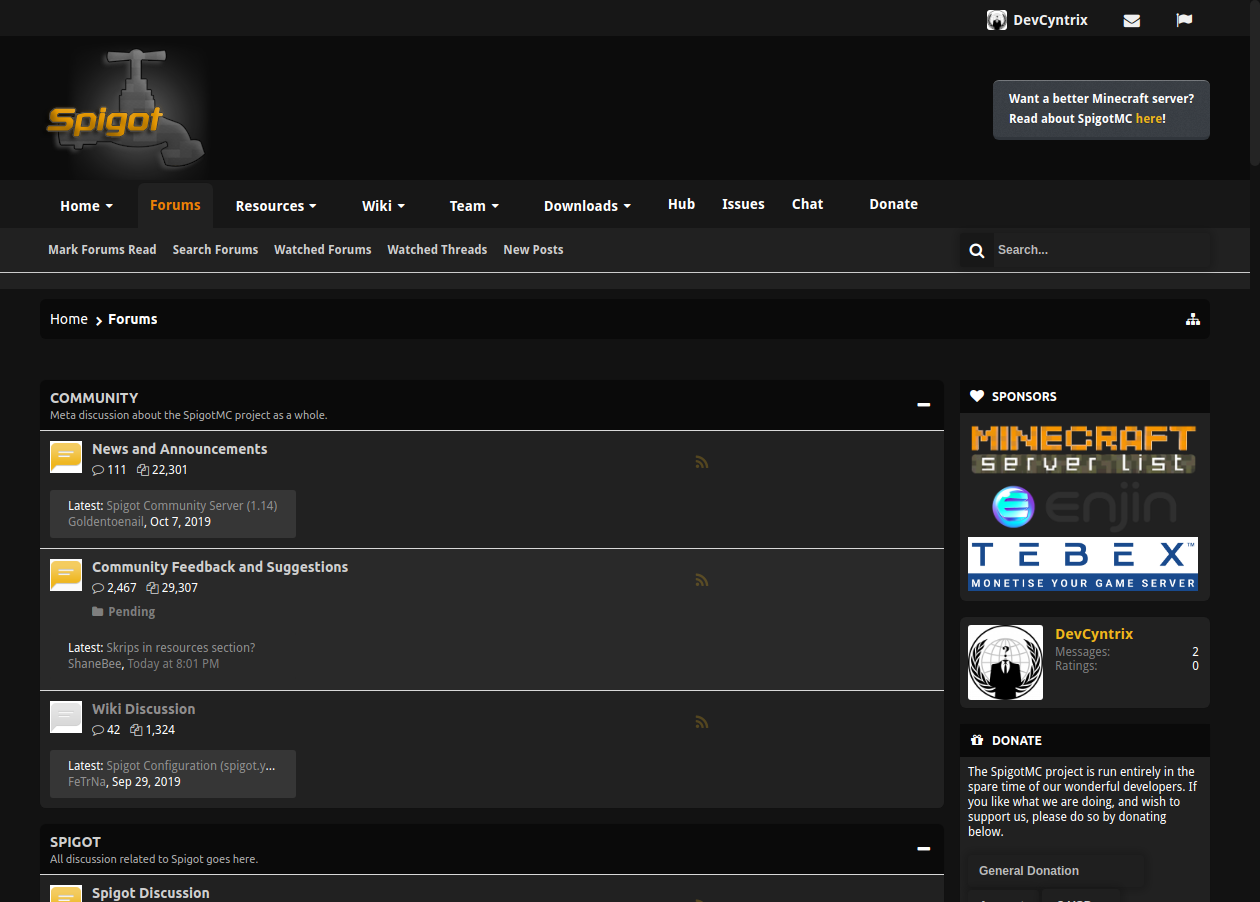Collapse the SPIGOT section

pos(922,848)
